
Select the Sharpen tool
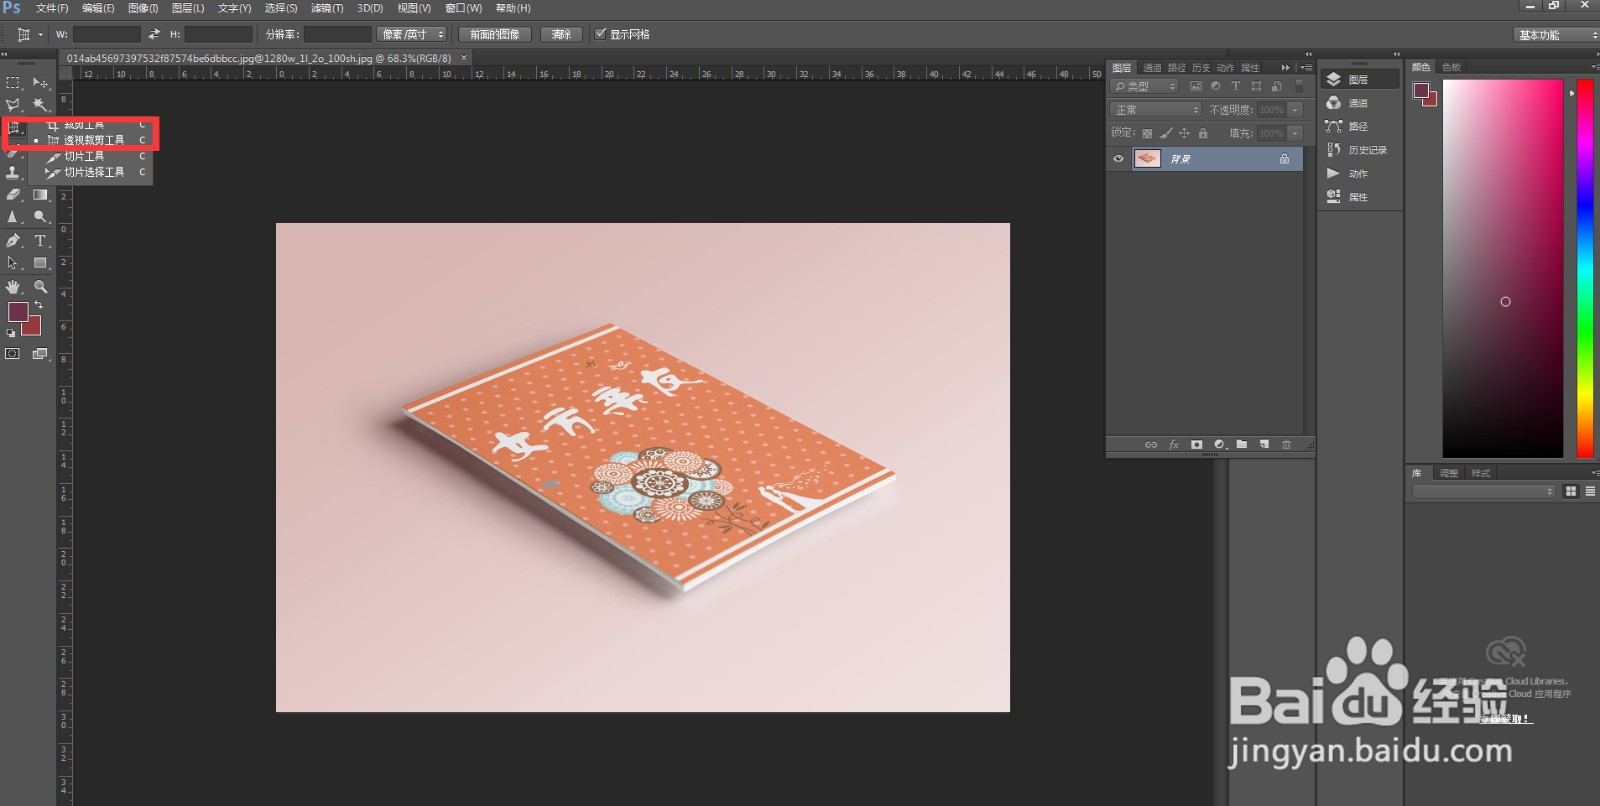coord(13,217)
